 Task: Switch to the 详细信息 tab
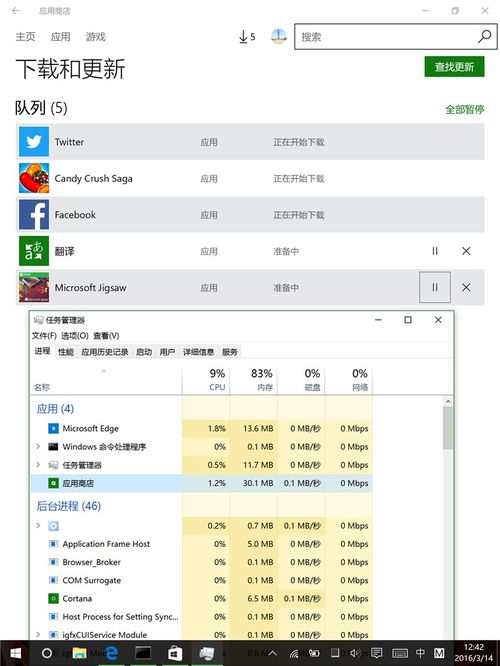click(x=198, y=352)
